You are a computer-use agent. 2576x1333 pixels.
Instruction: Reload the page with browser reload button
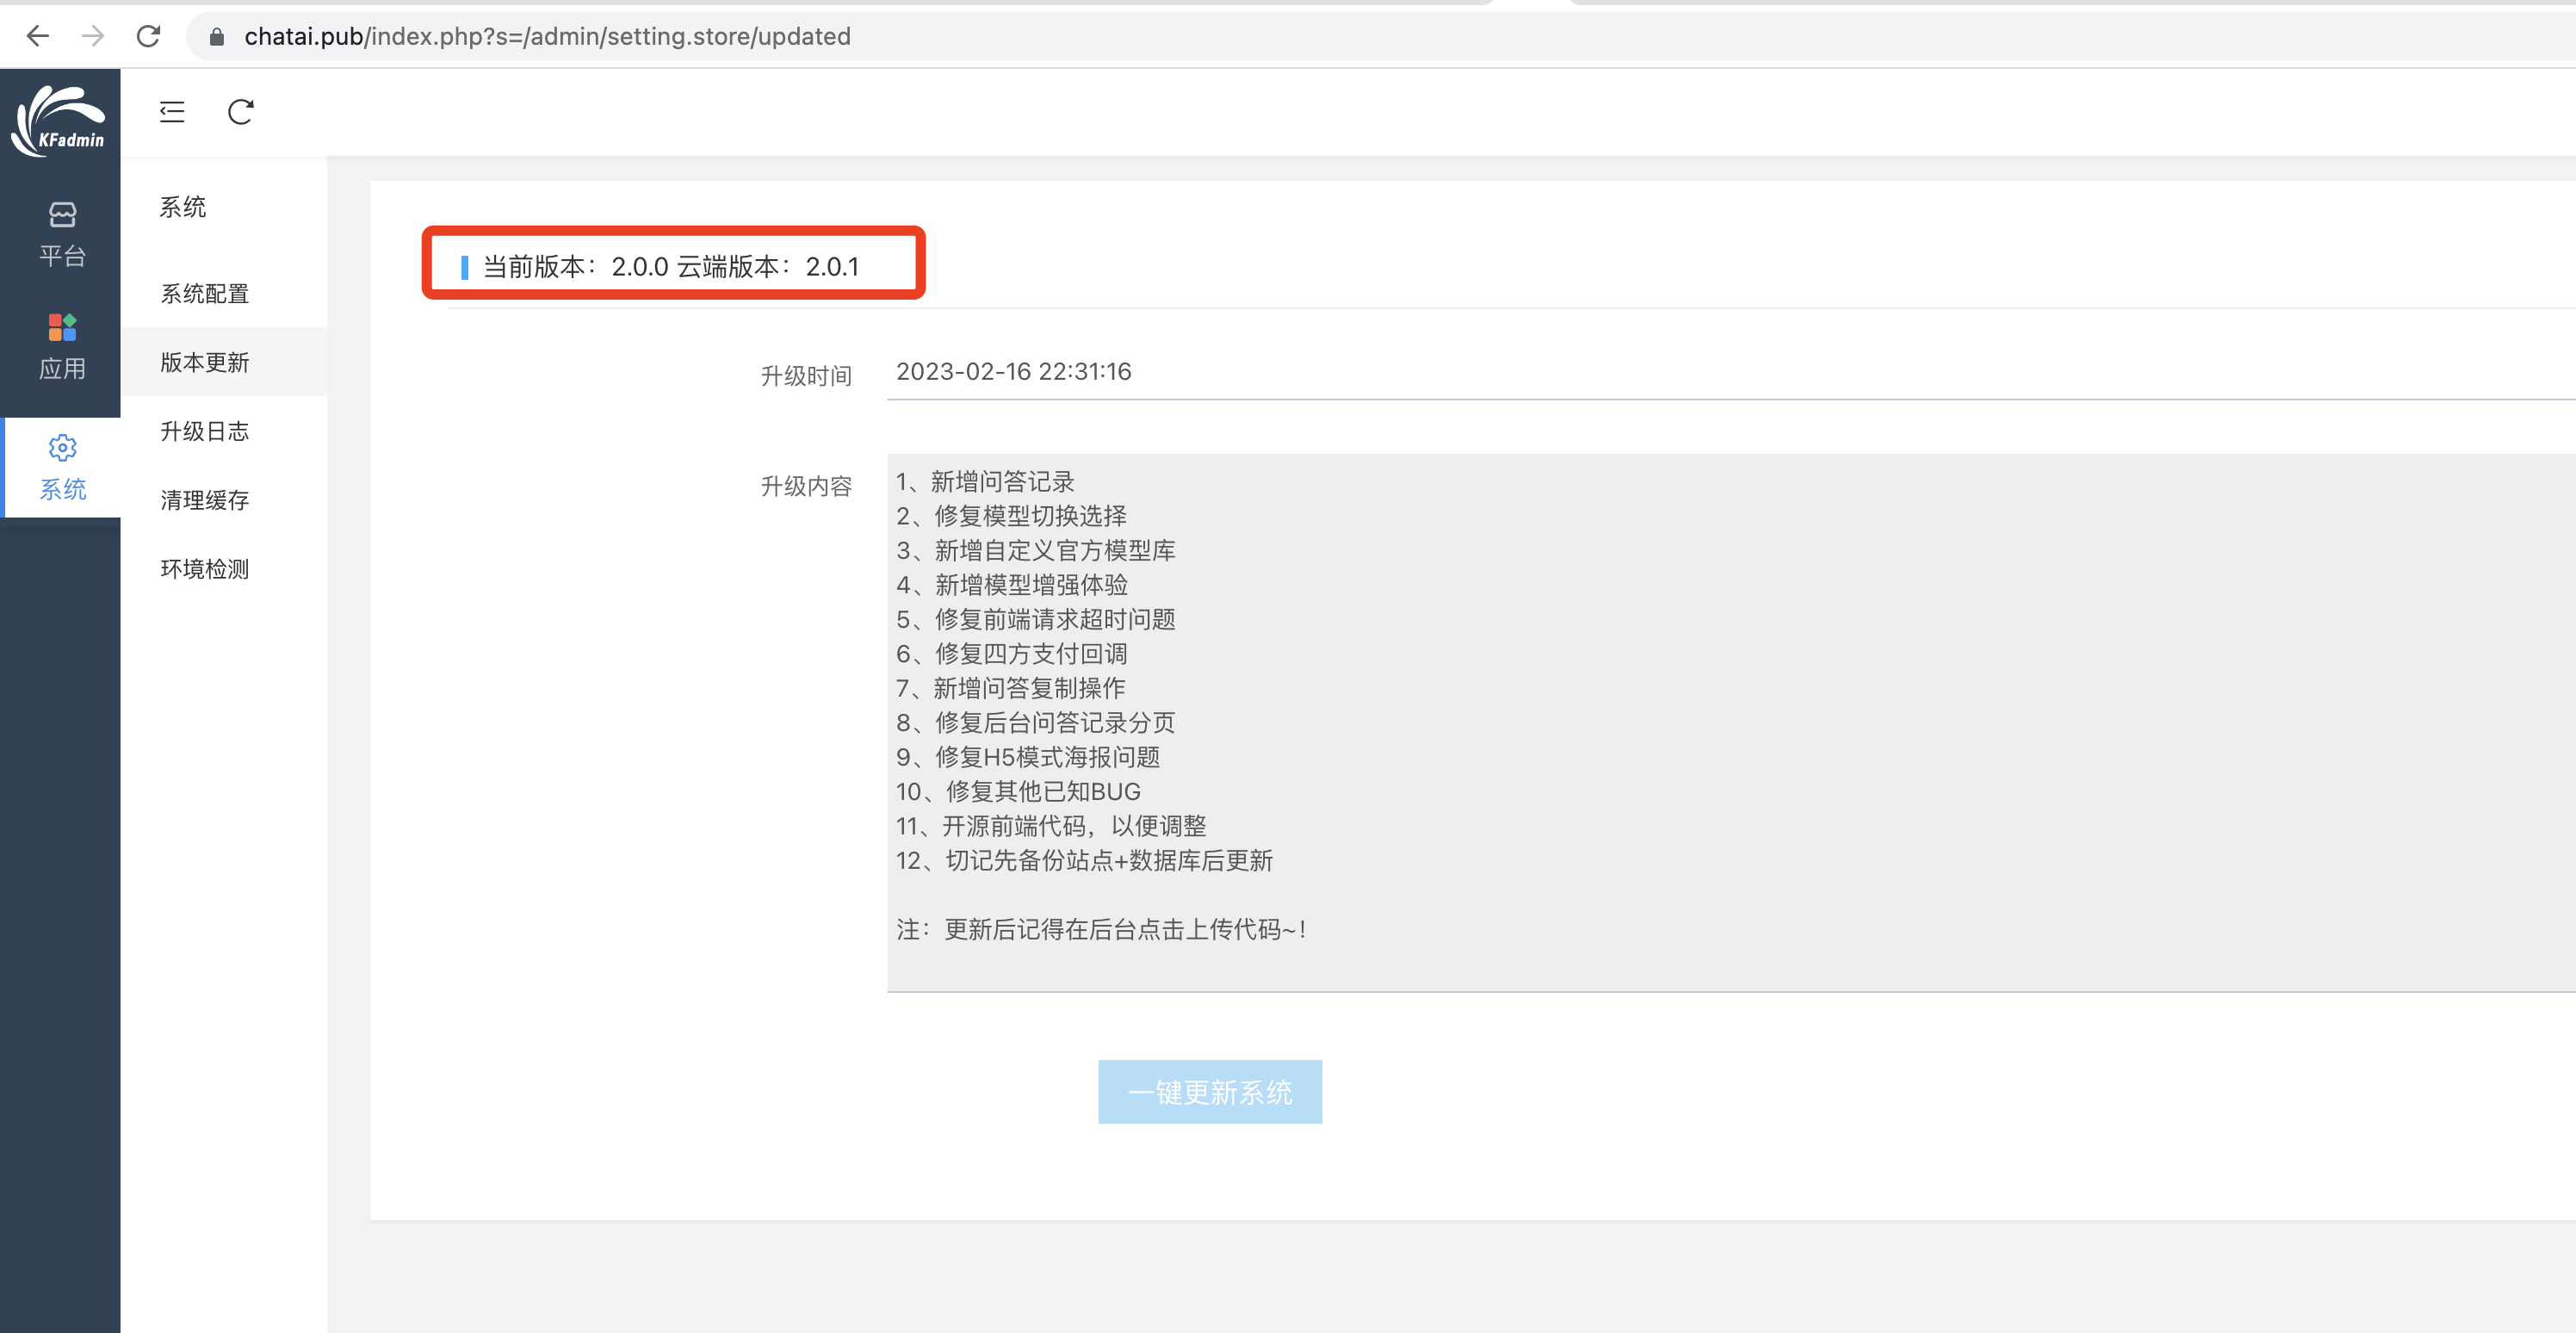pyautogui.click(x=148, y=37)
